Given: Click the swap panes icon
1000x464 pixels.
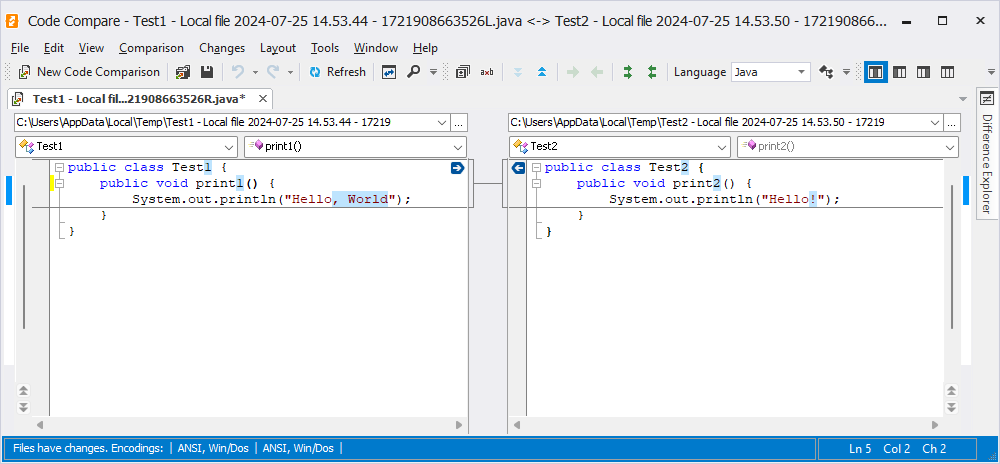Looking at the screenshot, I should tap(389, 72).
